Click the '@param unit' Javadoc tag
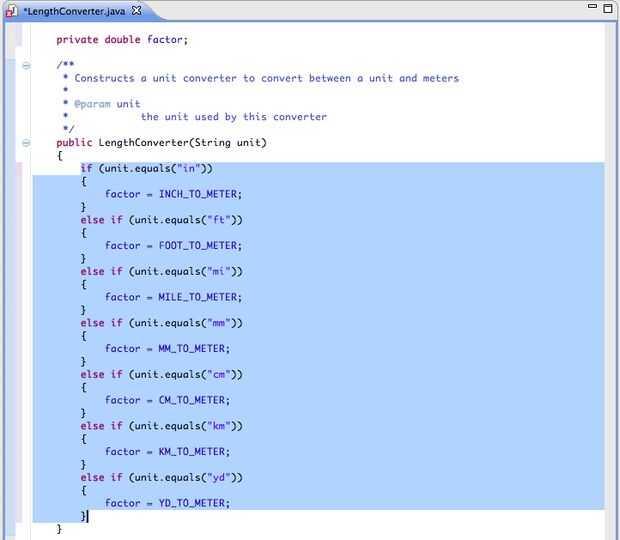The width and height of the screenshot is (620, 540). (x=107, y=104)
